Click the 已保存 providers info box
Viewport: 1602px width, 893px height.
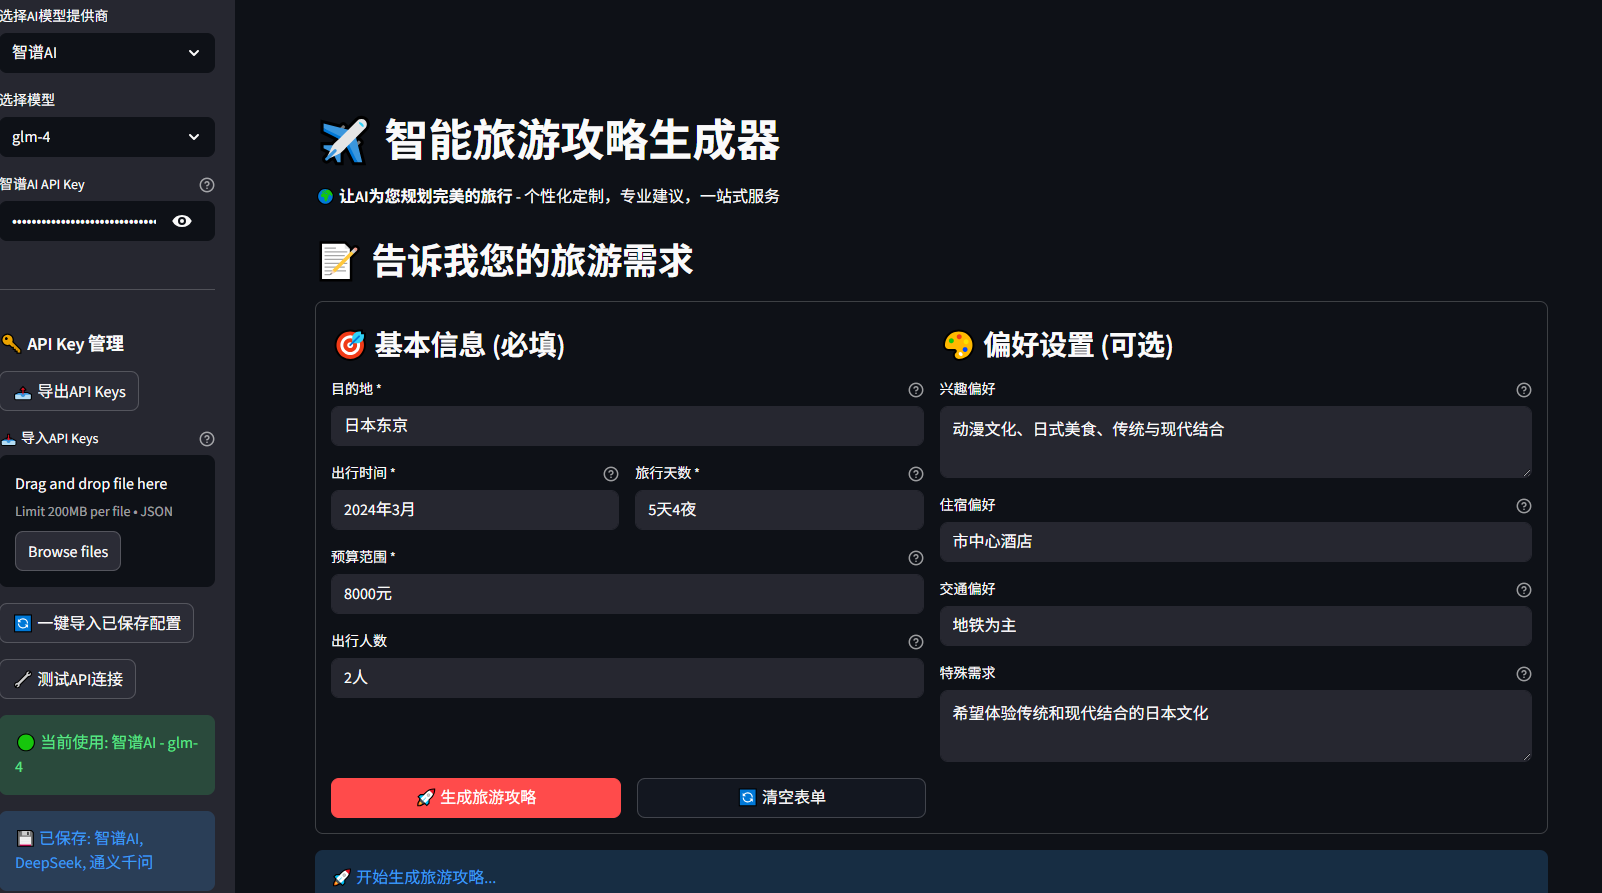coord(107,851)
